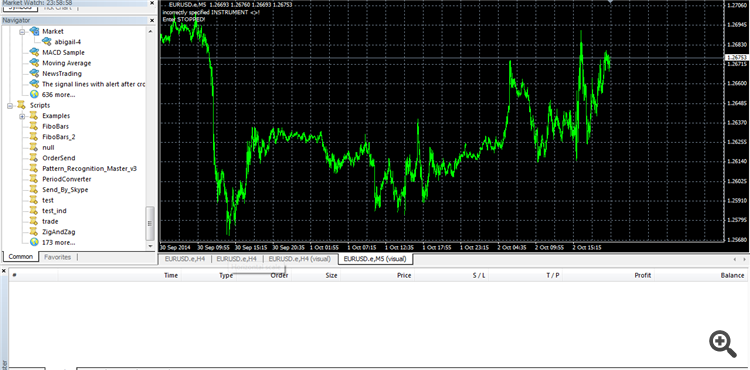750x370 pixels.
Task: Open the first EURUSD.e,H4 chart tab
Action: [185, 259]
